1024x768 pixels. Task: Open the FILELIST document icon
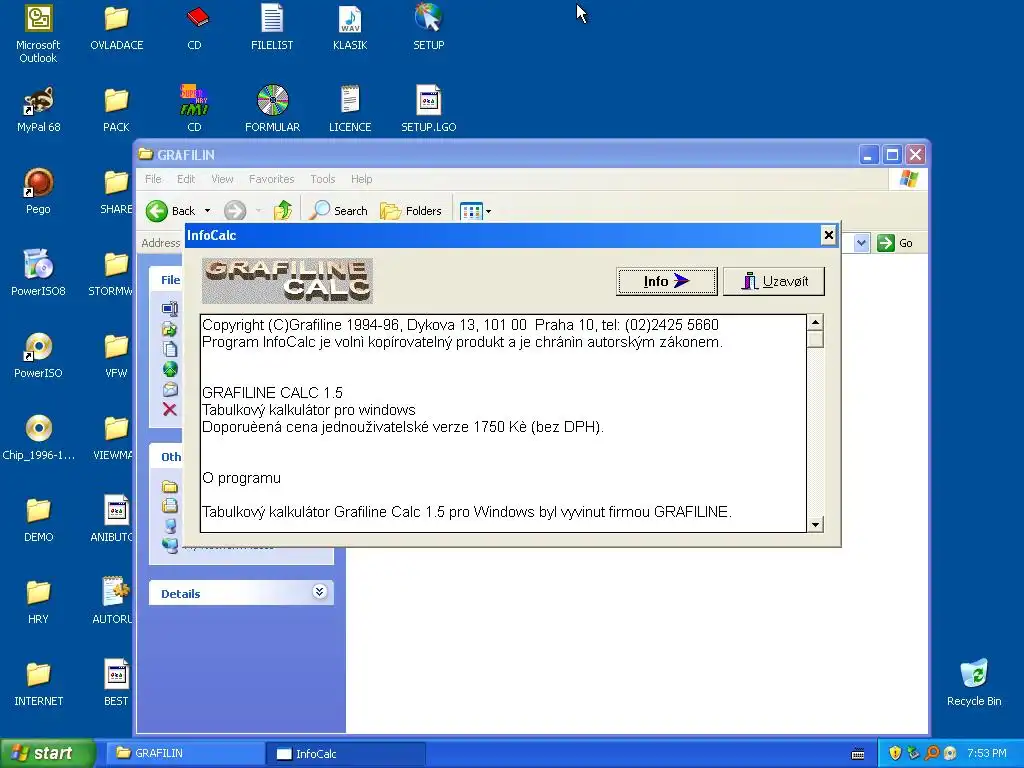pos(272,27)
